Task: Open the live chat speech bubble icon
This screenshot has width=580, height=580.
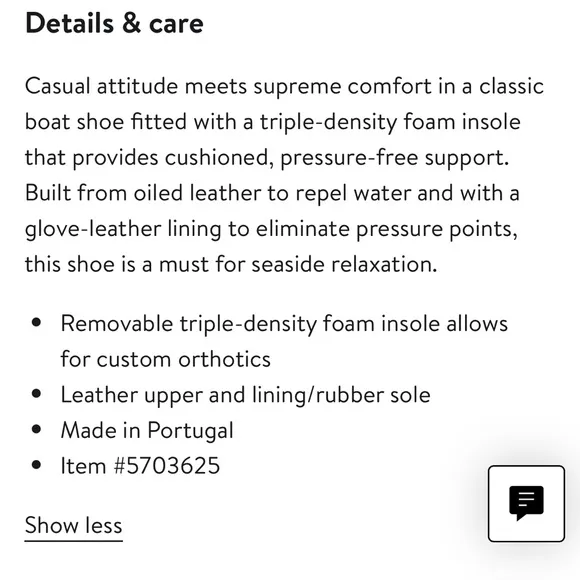Action: coord(526,503)
